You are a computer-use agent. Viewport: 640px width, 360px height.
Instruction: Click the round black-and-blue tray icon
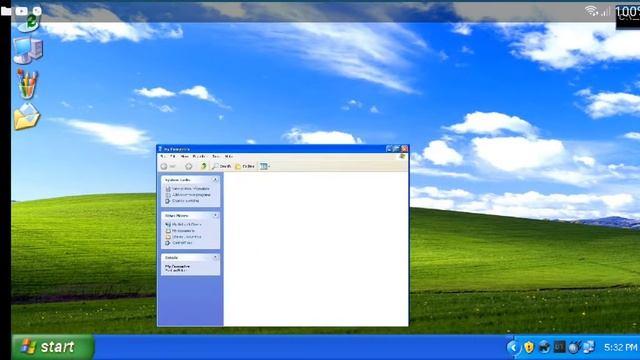point(544,347)
